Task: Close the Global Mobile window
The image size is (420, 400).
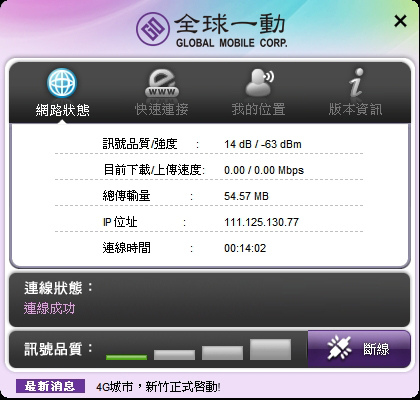Action: coord(400,21)
